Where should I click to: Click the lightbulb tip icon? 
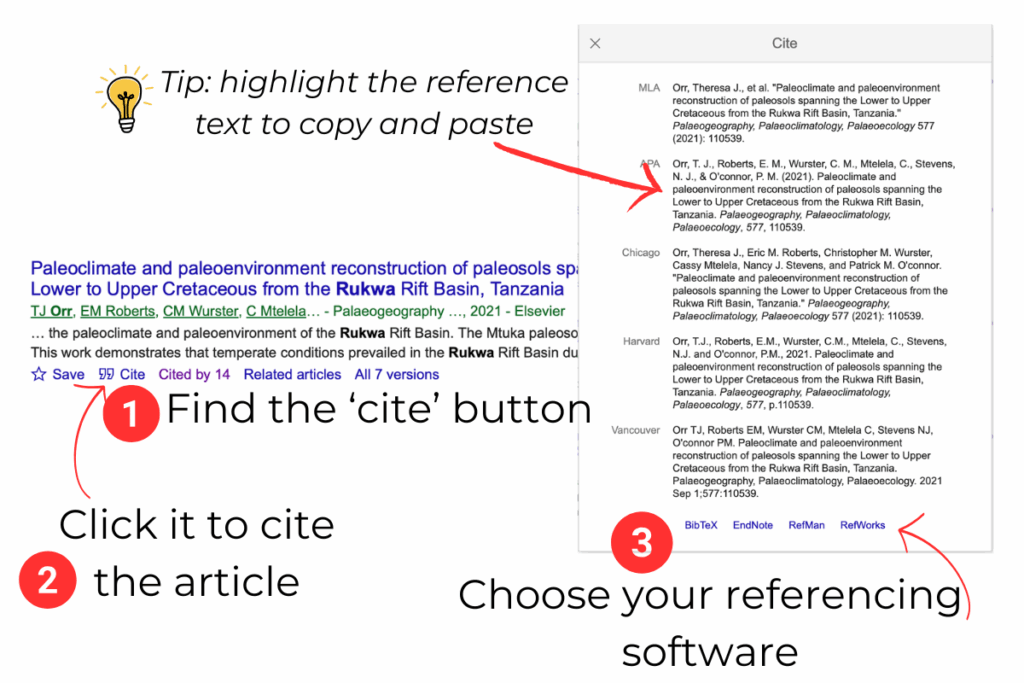pyautogui.click(x=122, y=95)
